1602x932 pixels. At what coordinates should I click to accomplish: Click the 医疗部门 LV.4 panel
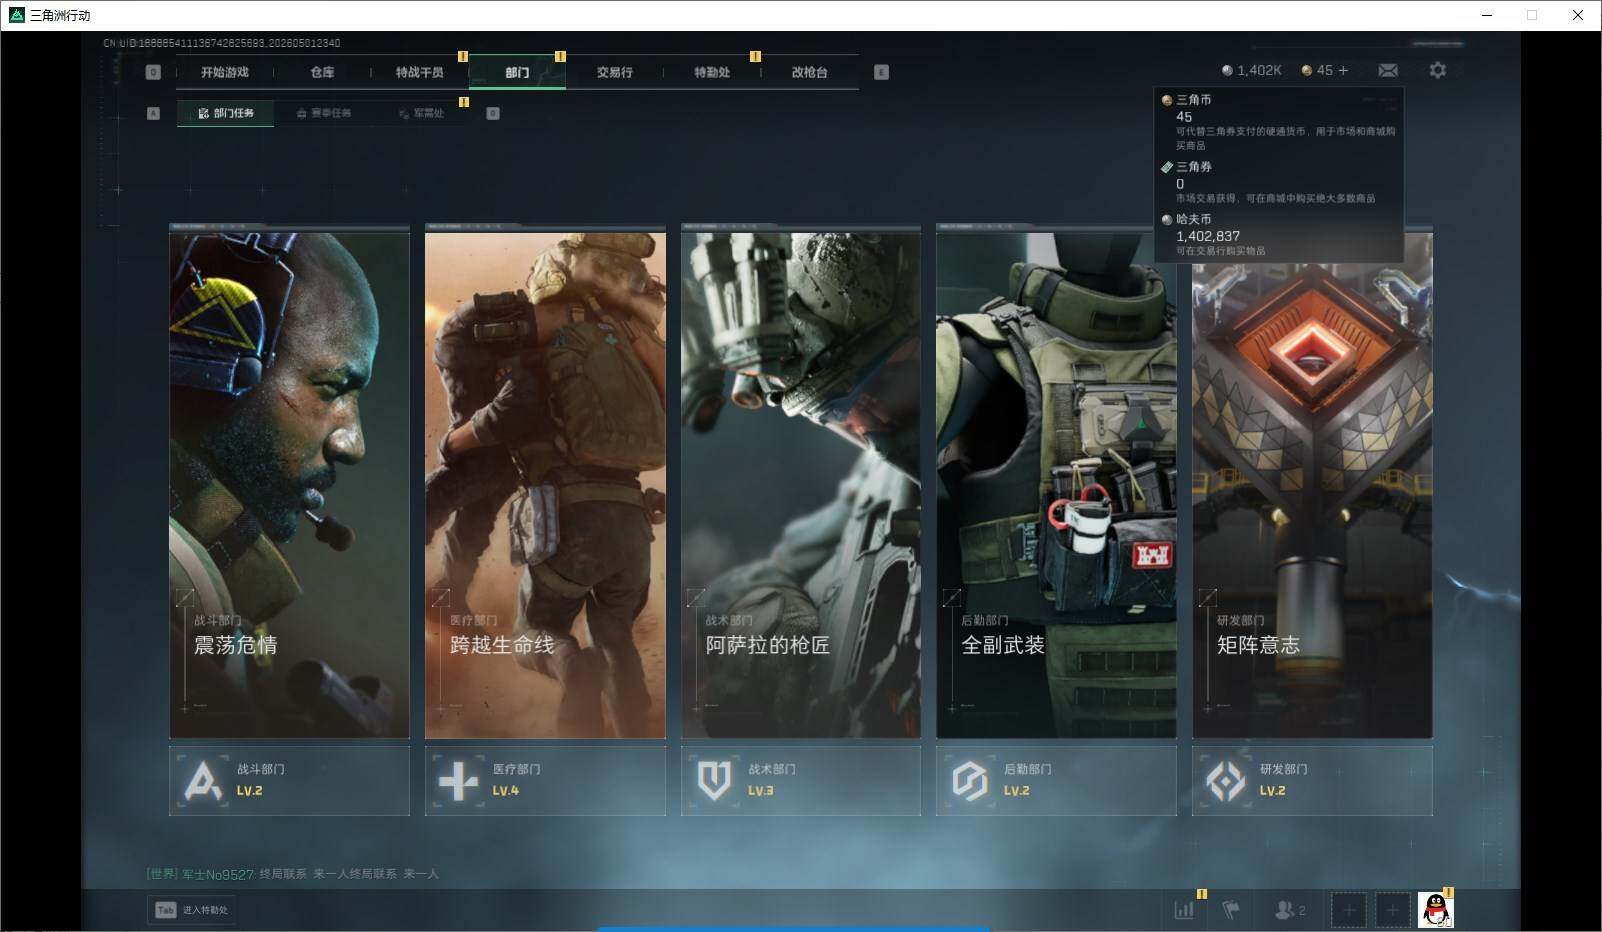coord(545,780)
